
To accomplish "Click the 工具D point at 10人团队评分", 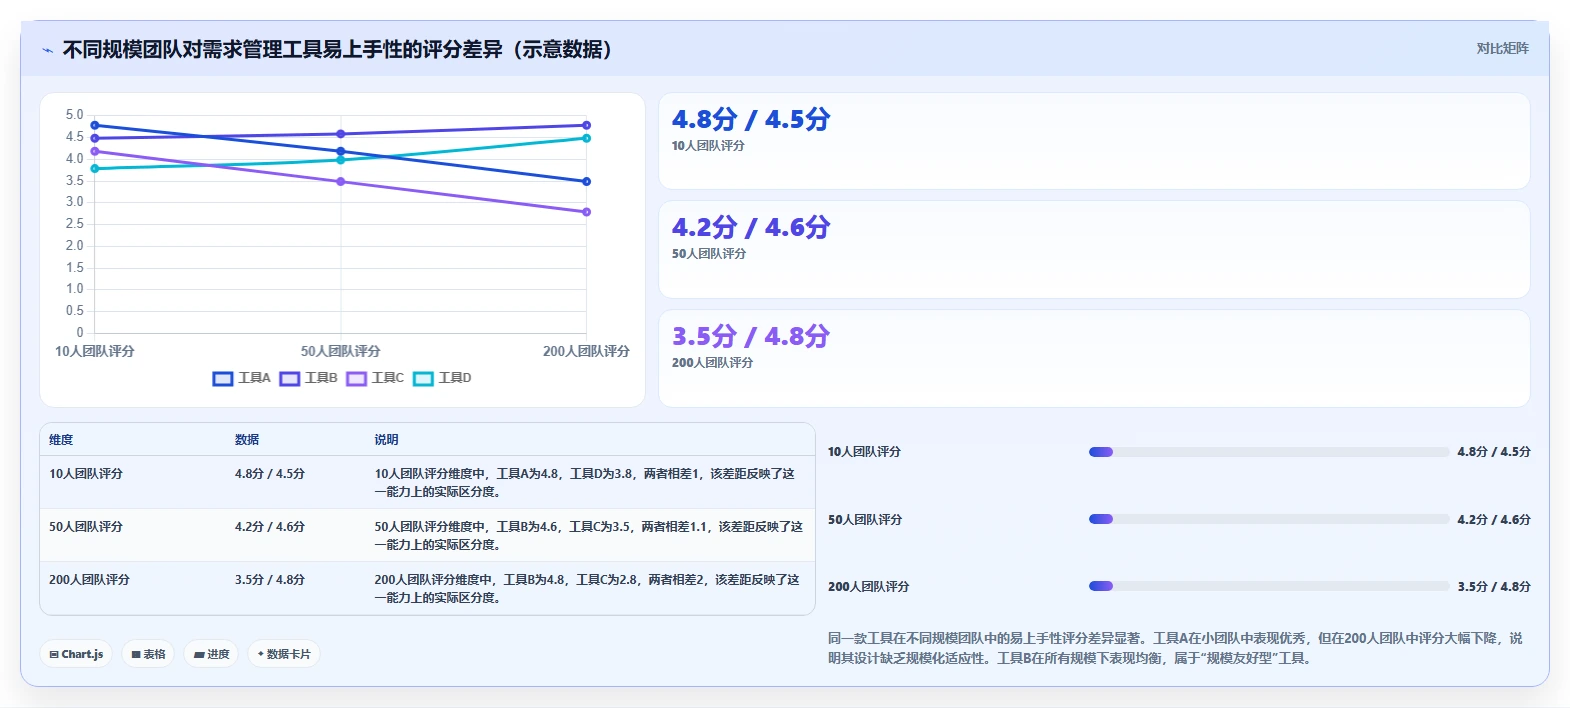I will [x=95, y=168].
